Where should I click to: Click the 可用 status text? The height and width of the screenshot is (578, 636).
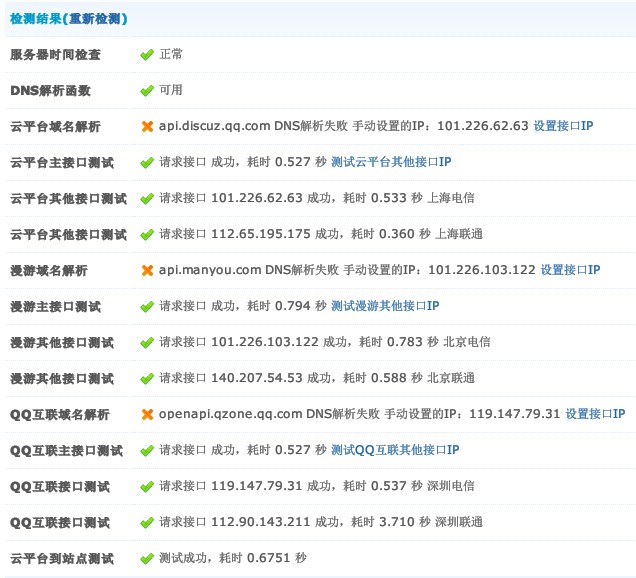tap(171, 90)
